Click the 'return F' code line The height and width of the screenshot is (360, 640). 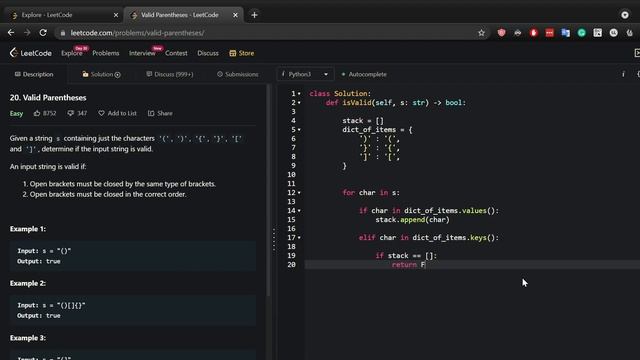click(408, 264)
